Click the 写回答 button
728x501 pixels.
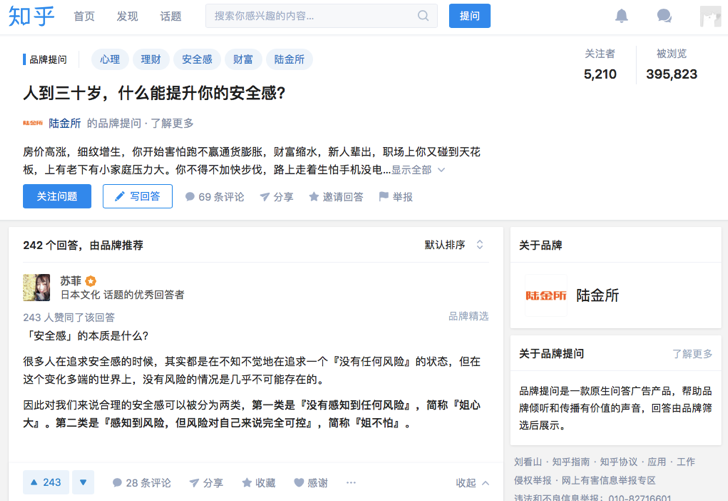tap(137, 196)
